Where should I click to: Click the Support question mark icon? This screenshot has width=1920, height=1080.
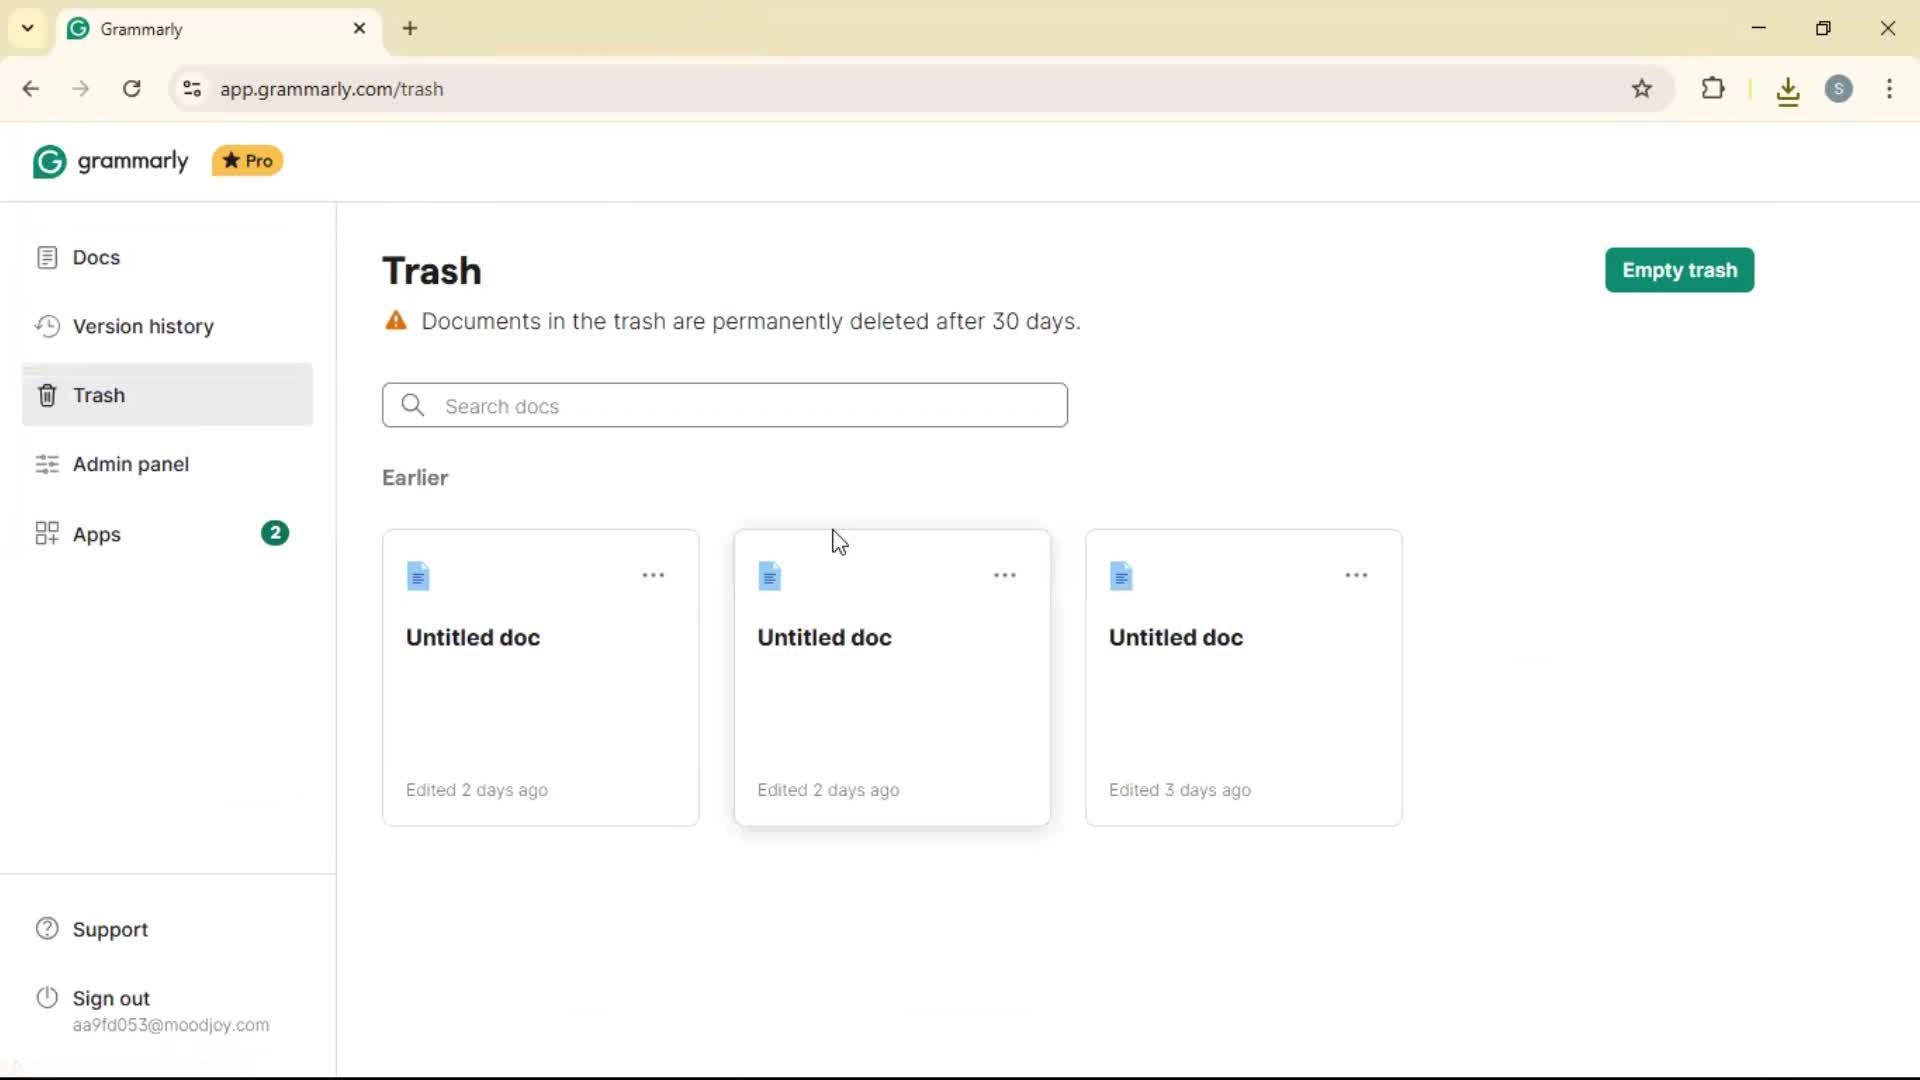pyautogui.click(x=47, y=929)
